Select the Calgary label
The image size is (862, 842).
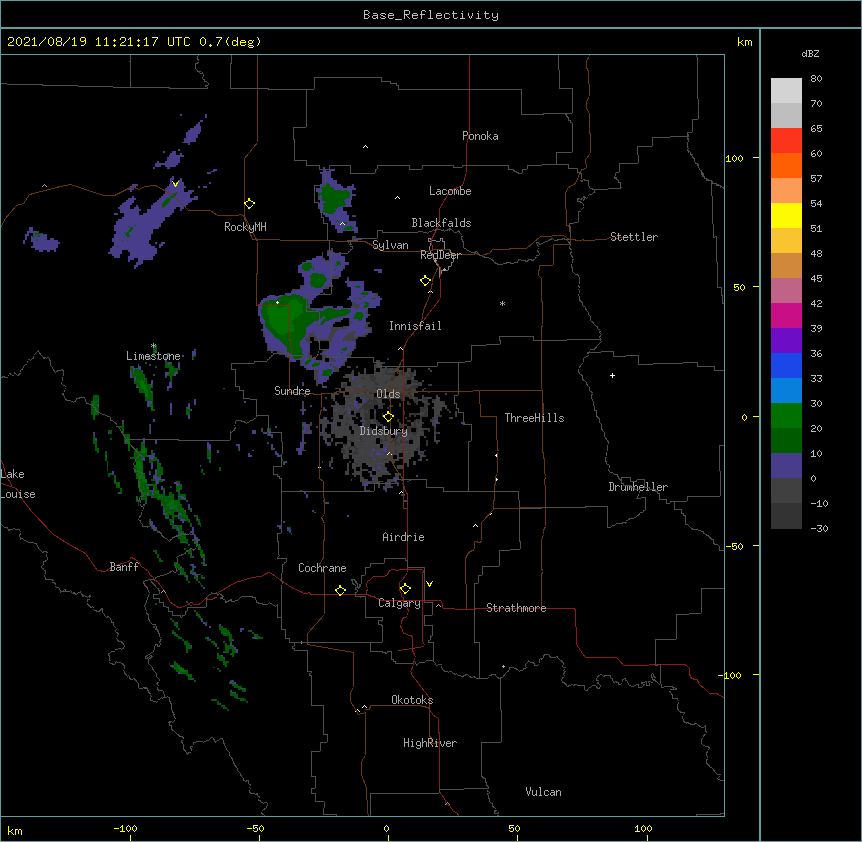pyautogui.click(x=399, y=603)
